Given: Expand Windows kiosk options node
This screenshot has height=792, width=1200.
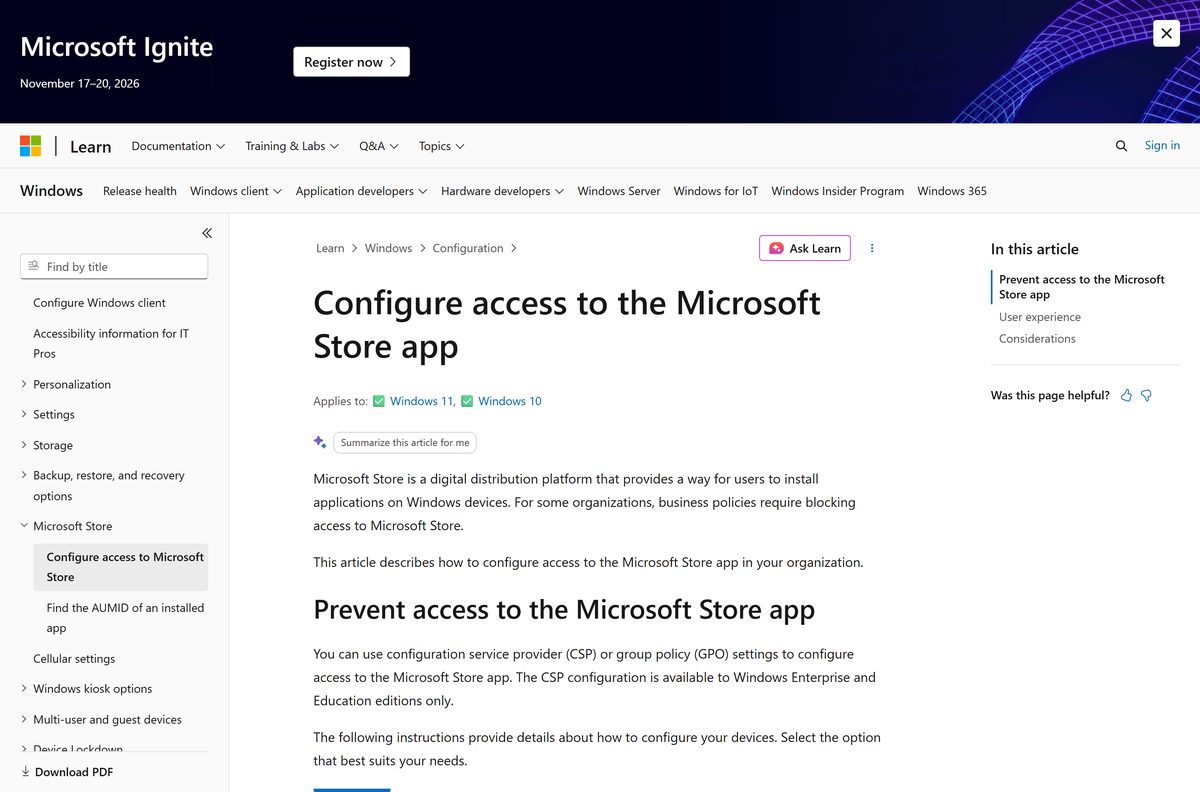Looking at the screenshot, I should point(93,689).
